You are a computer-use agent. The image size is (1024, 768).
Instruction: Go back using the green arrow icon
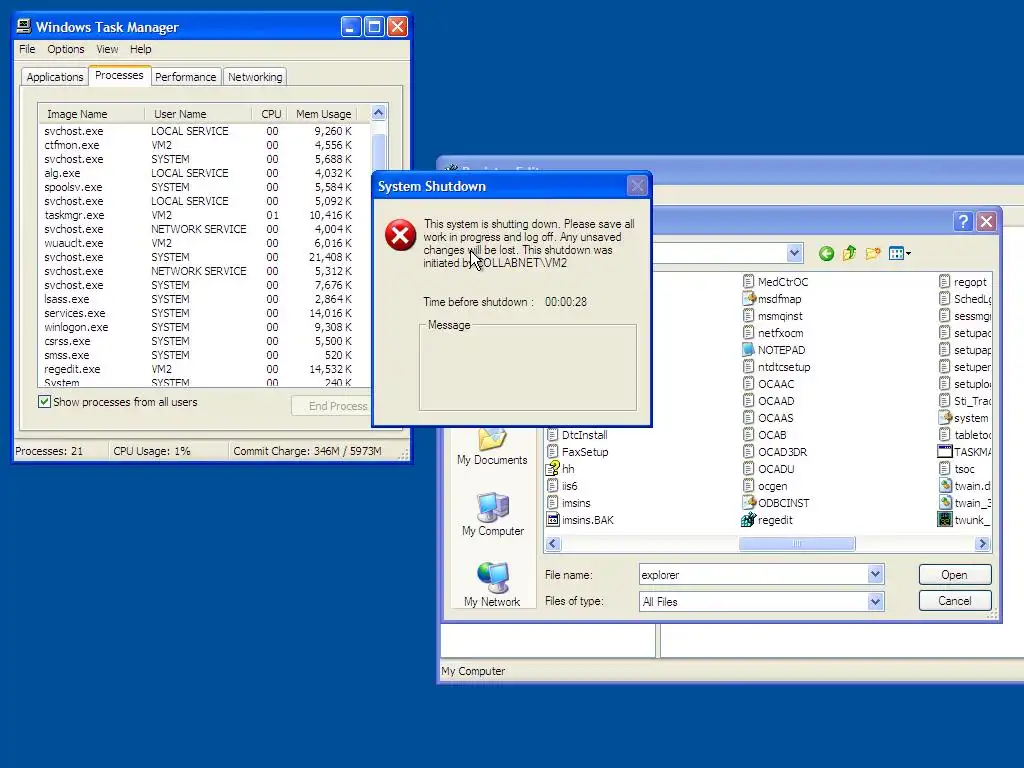pyautogui.click(x=826, y=253)
